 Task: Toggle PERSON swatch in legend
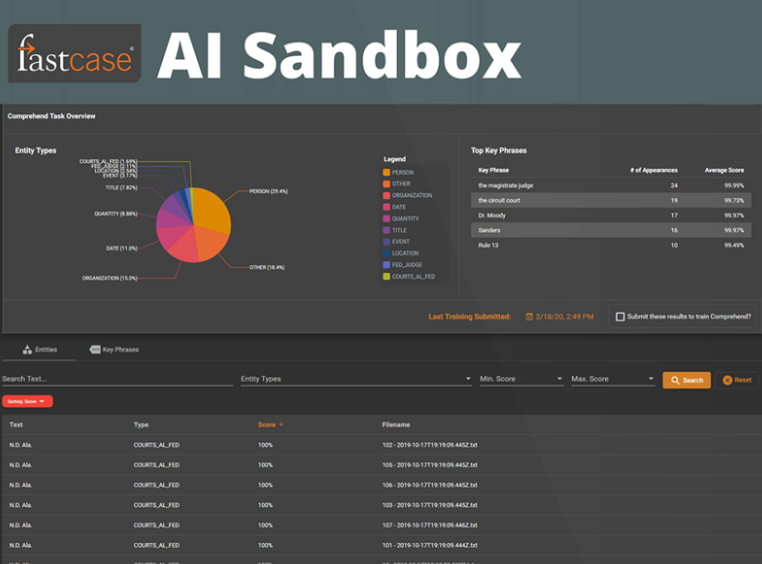pyautogui.click(x=386, y=172)
